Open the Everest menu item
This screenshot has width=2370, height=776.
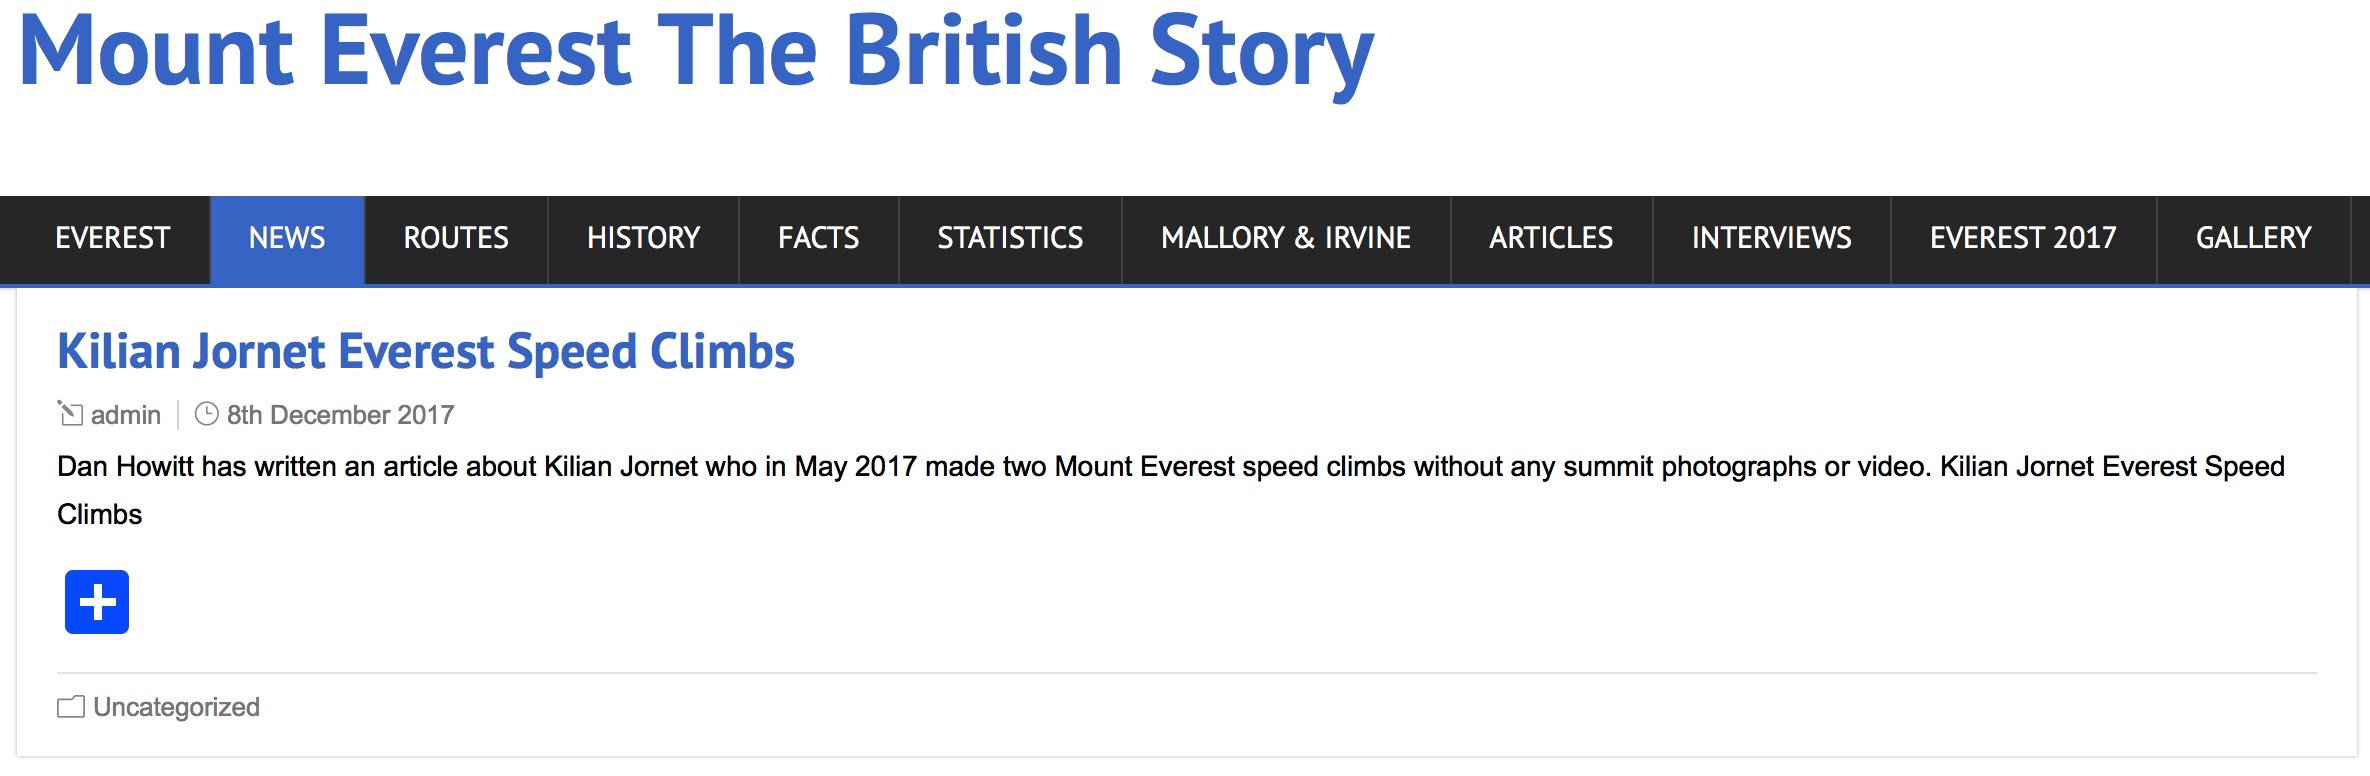point(113,238)
